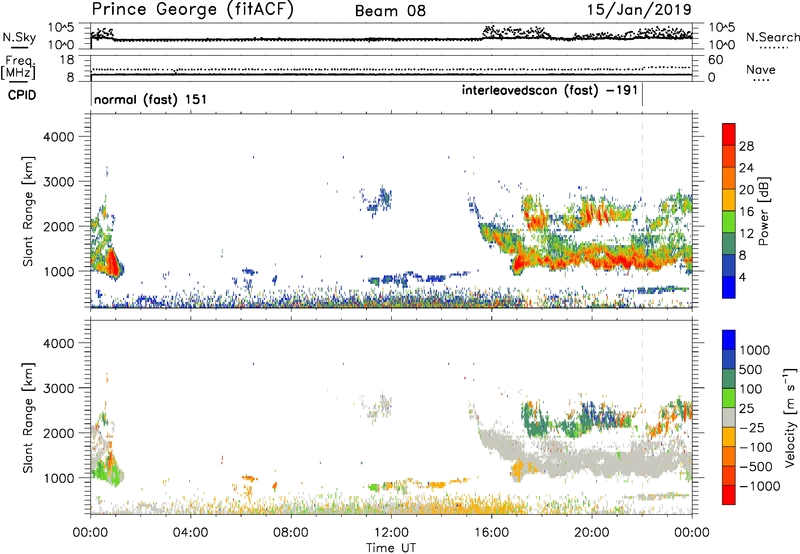
Task: Click the '4000' tick of the power panel
Action: click(58, 137)
